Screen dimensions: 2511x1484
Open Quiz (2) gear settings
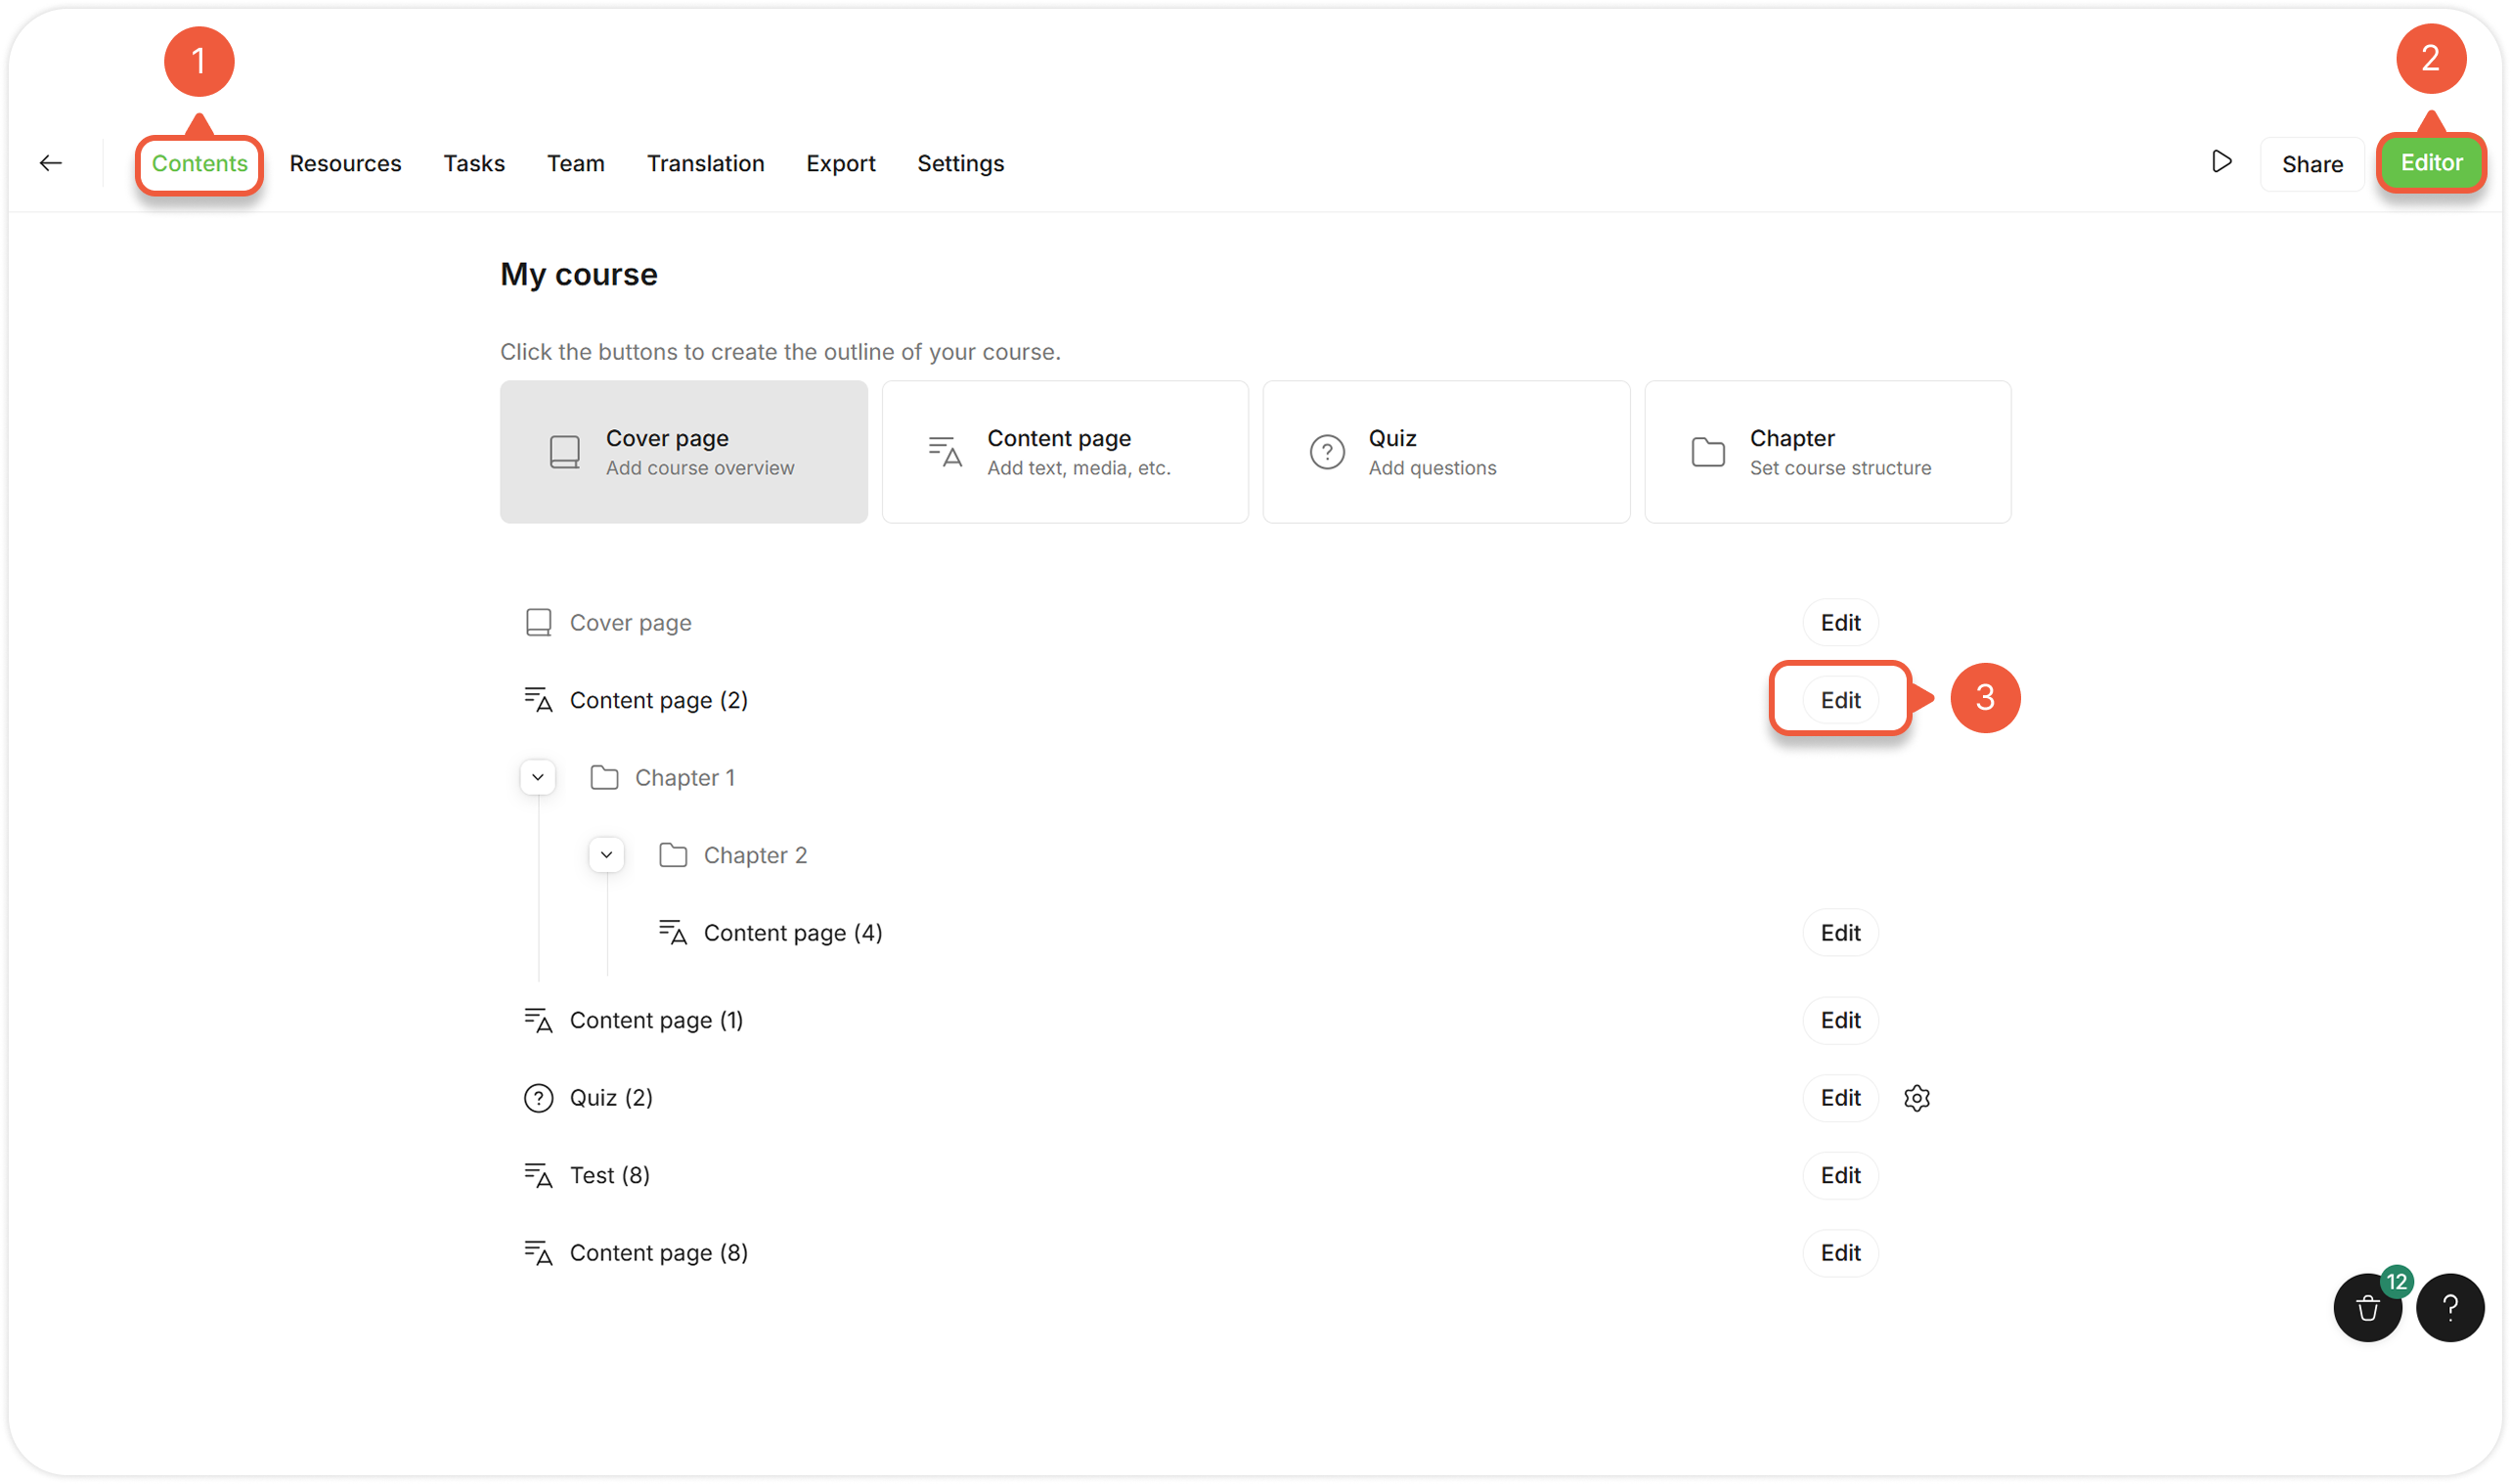1916,1098
